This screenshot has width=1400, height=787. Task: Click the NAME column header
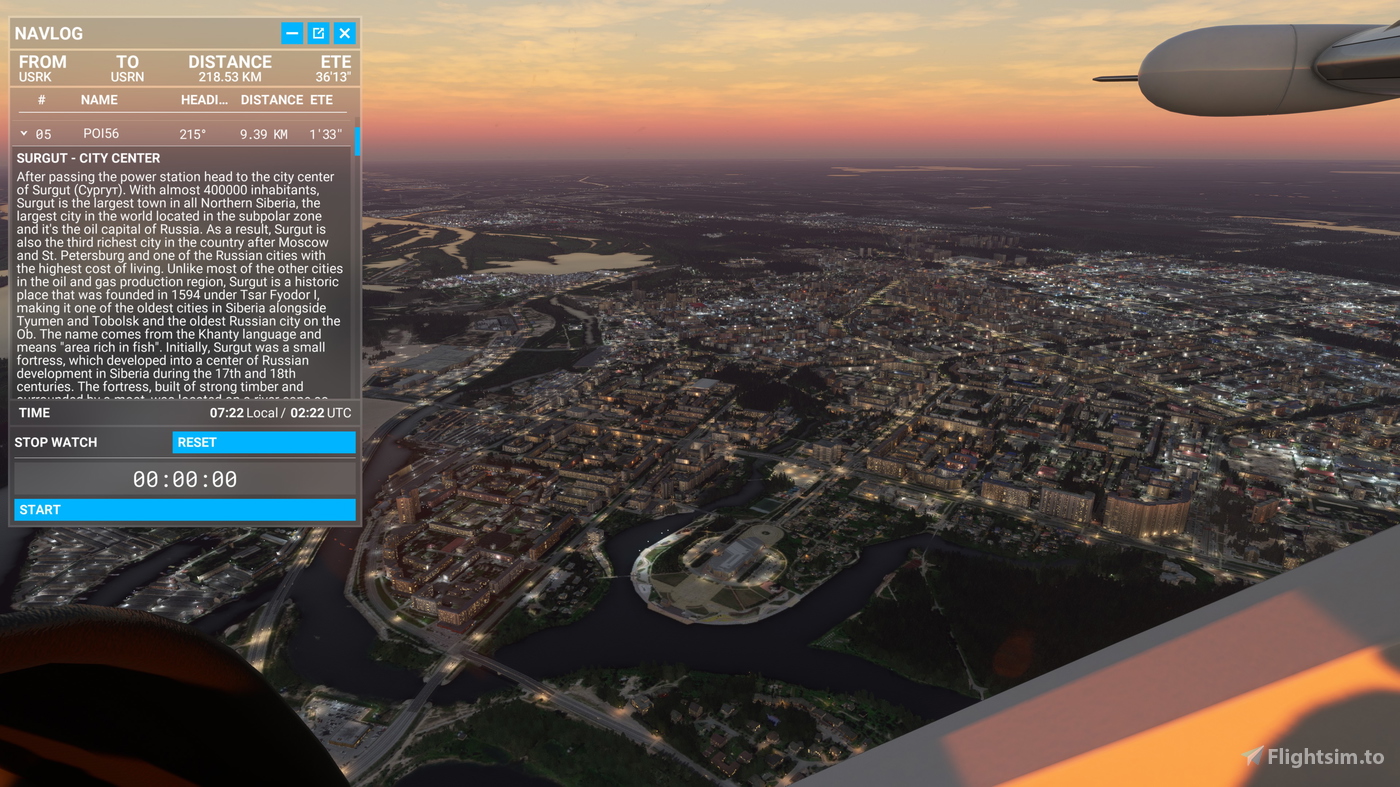click(99, 100)
